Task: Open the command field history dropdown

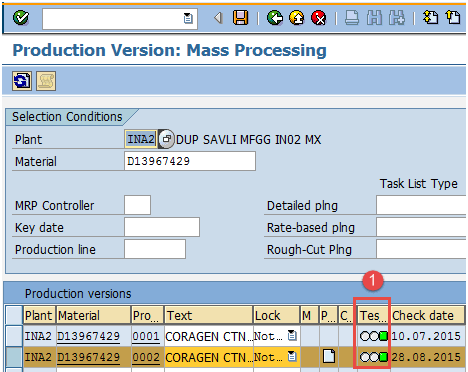Action: tap(188, 18)
